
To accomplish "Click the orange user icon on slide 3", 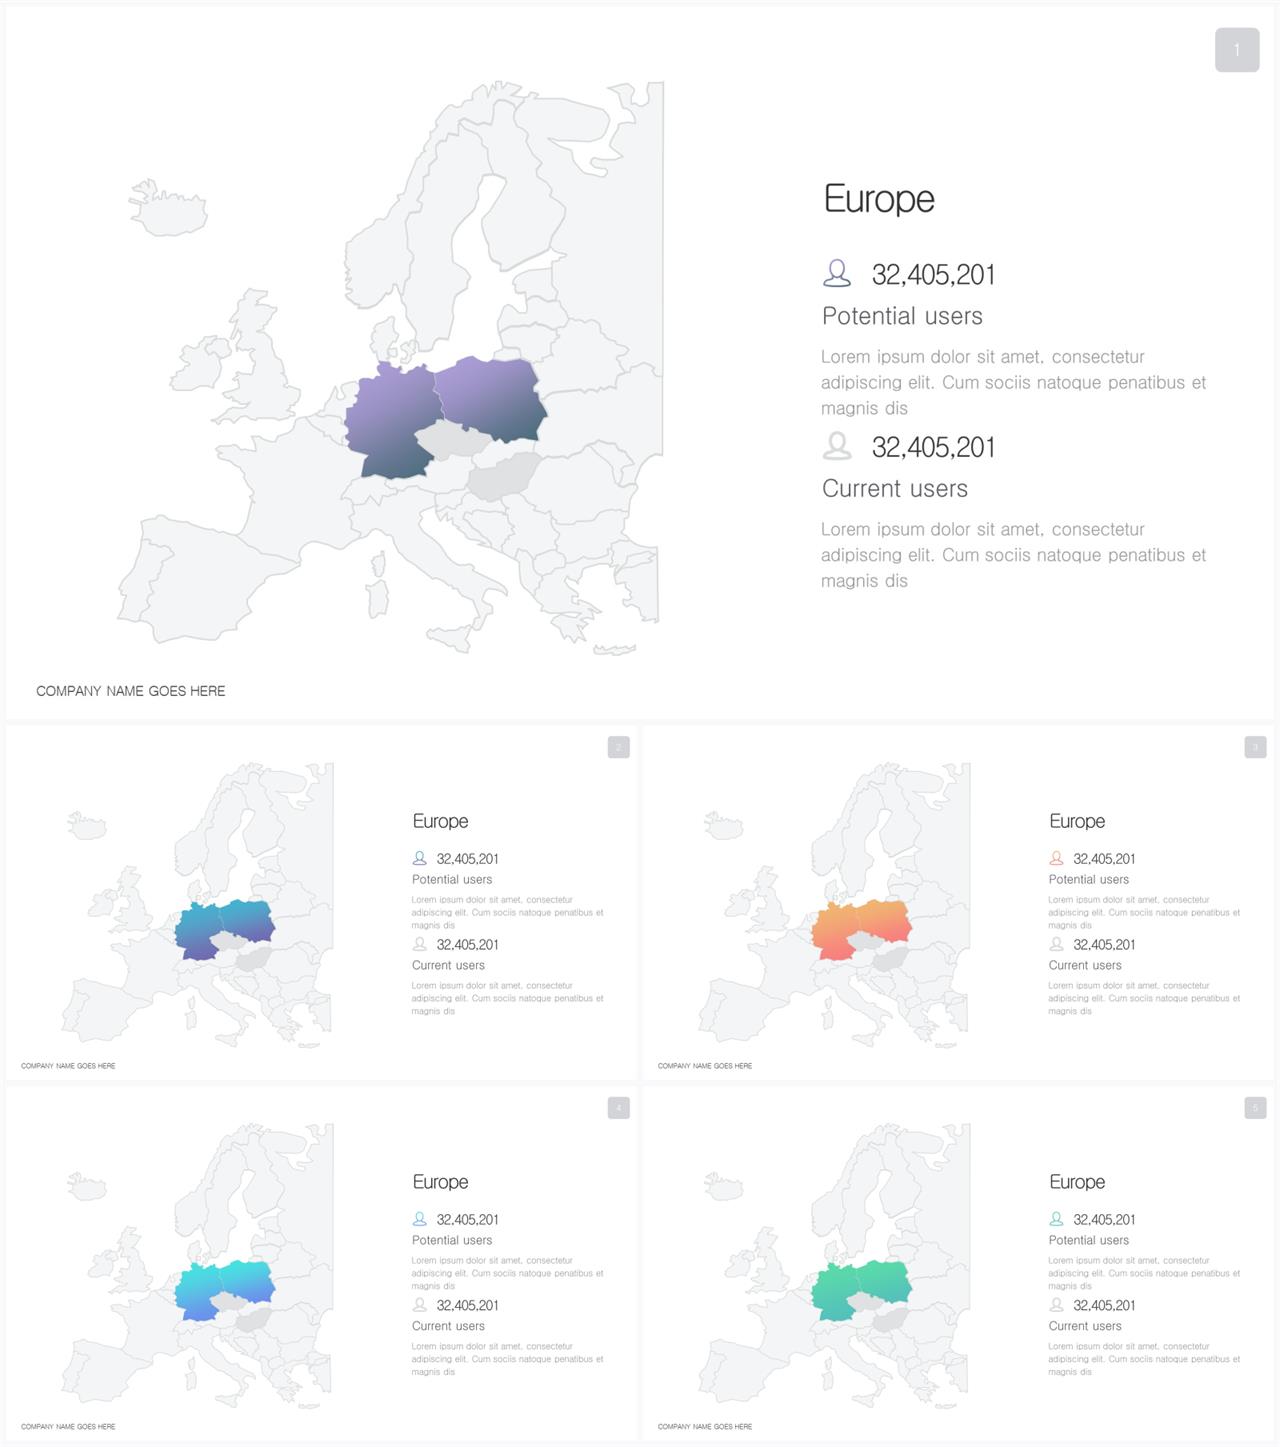I will click(1056, 858).
